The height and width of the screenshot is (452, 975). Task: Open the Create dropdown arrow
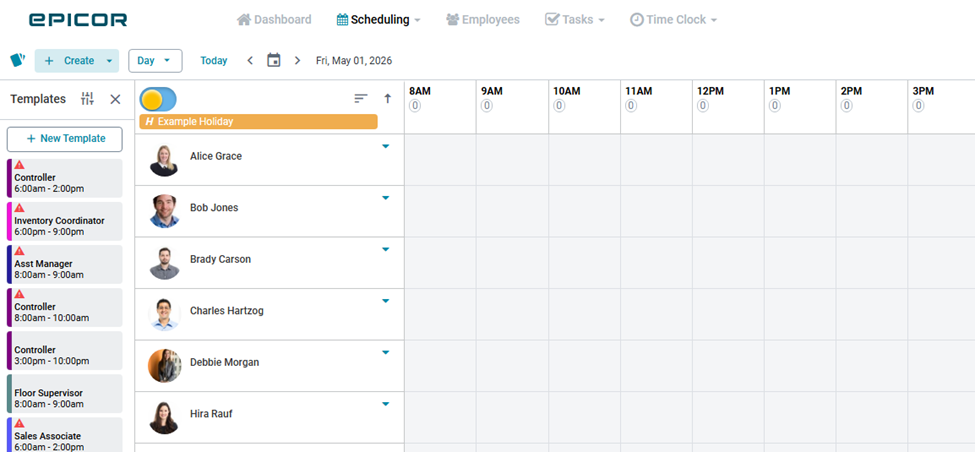point(109,61)
